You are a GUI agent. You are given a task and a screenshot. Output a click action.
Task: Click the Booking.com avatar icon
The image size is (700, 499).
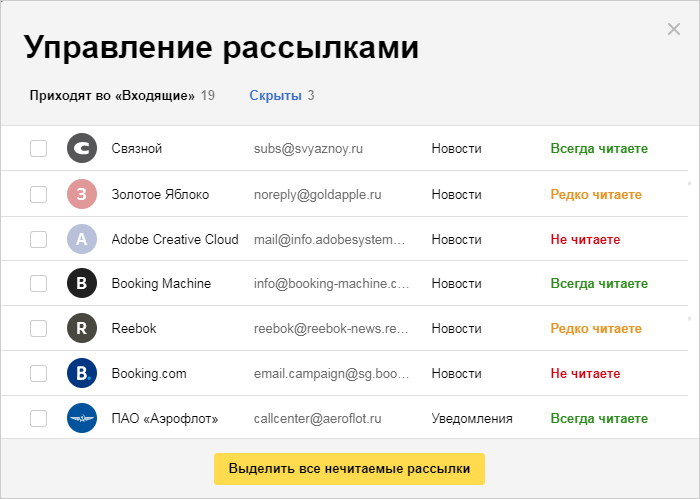82,373
